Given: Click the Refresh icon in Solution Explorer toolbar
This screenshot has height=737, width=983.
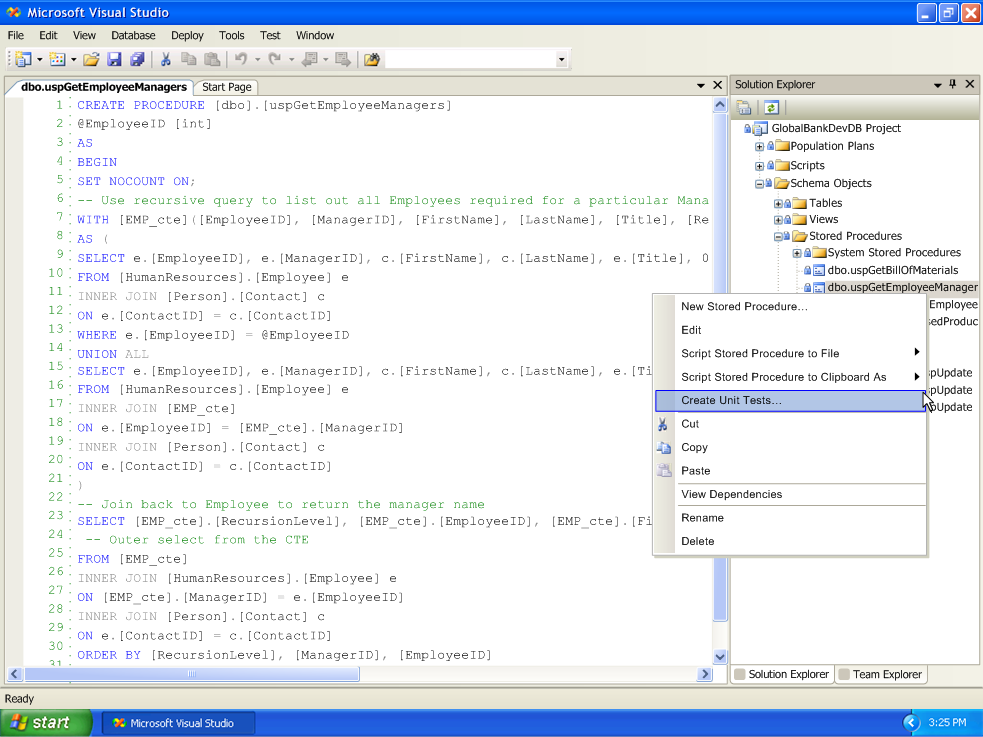Looking at the screenshot, I should [x=771, y=107].
